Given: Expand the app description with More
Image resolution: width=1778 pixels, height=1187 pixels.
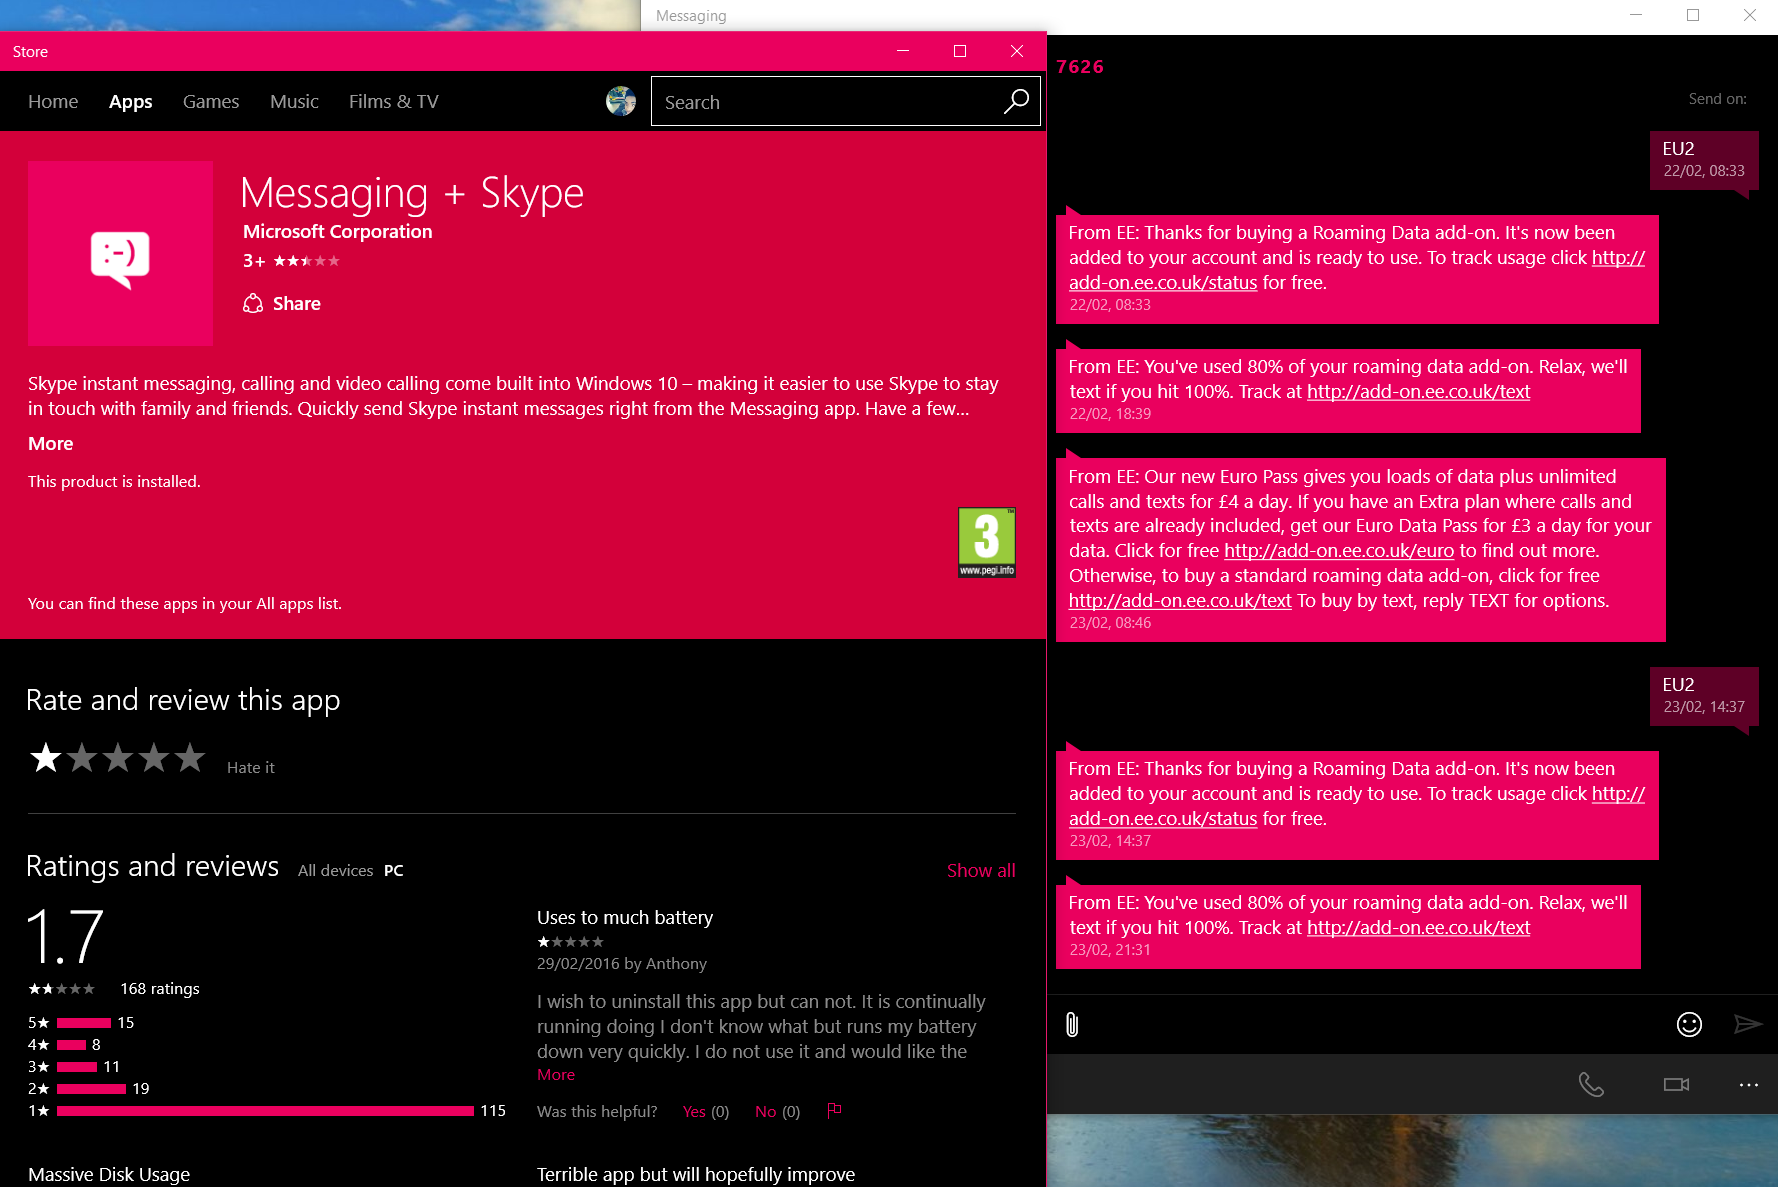Looking at the screenshot, I should [51, 443].
